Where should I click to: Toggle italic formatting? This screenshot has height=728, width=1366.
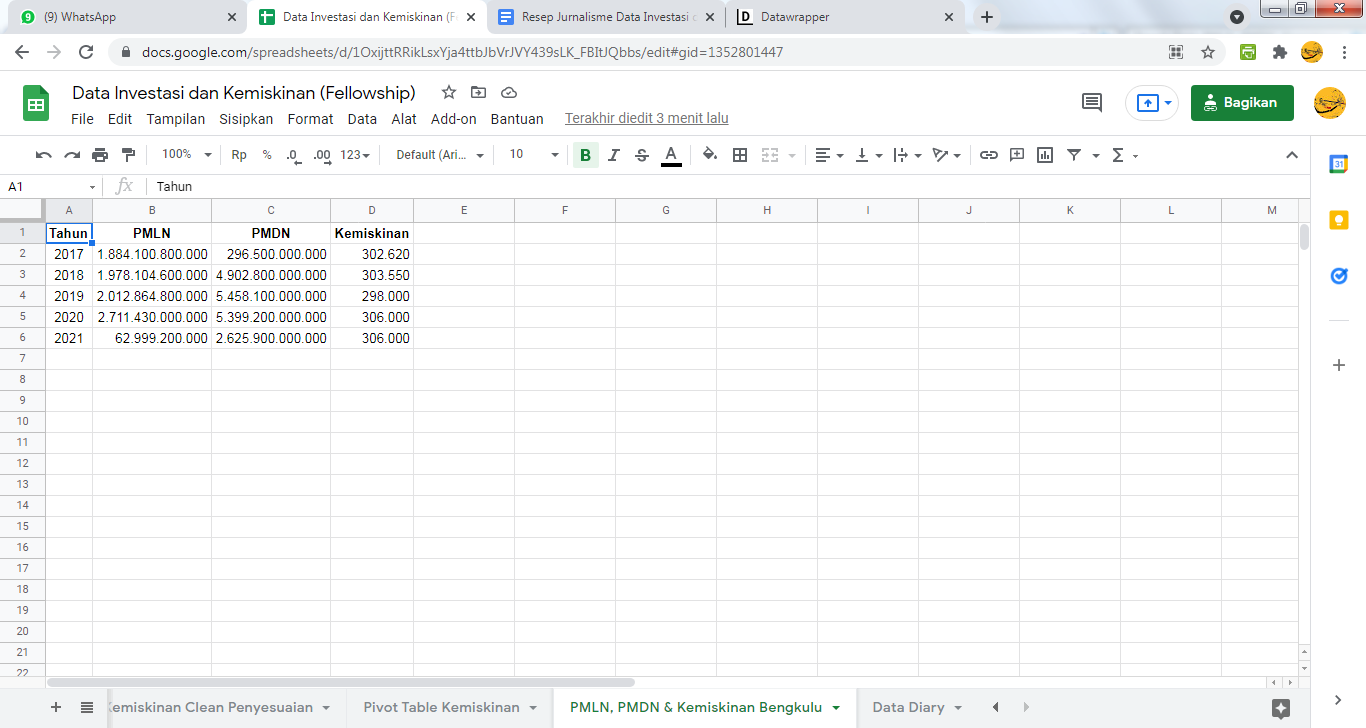[x=614, y=155]
